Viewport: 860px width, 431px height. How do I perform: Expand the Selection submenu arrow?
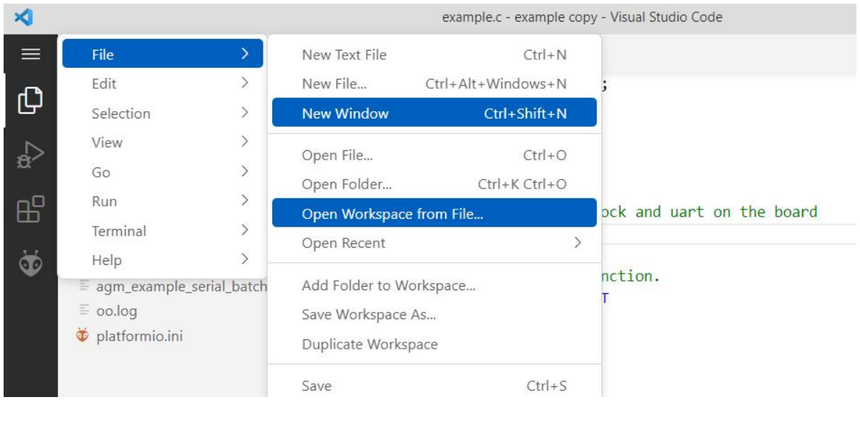pyautogui.click(x=245, y=112)
